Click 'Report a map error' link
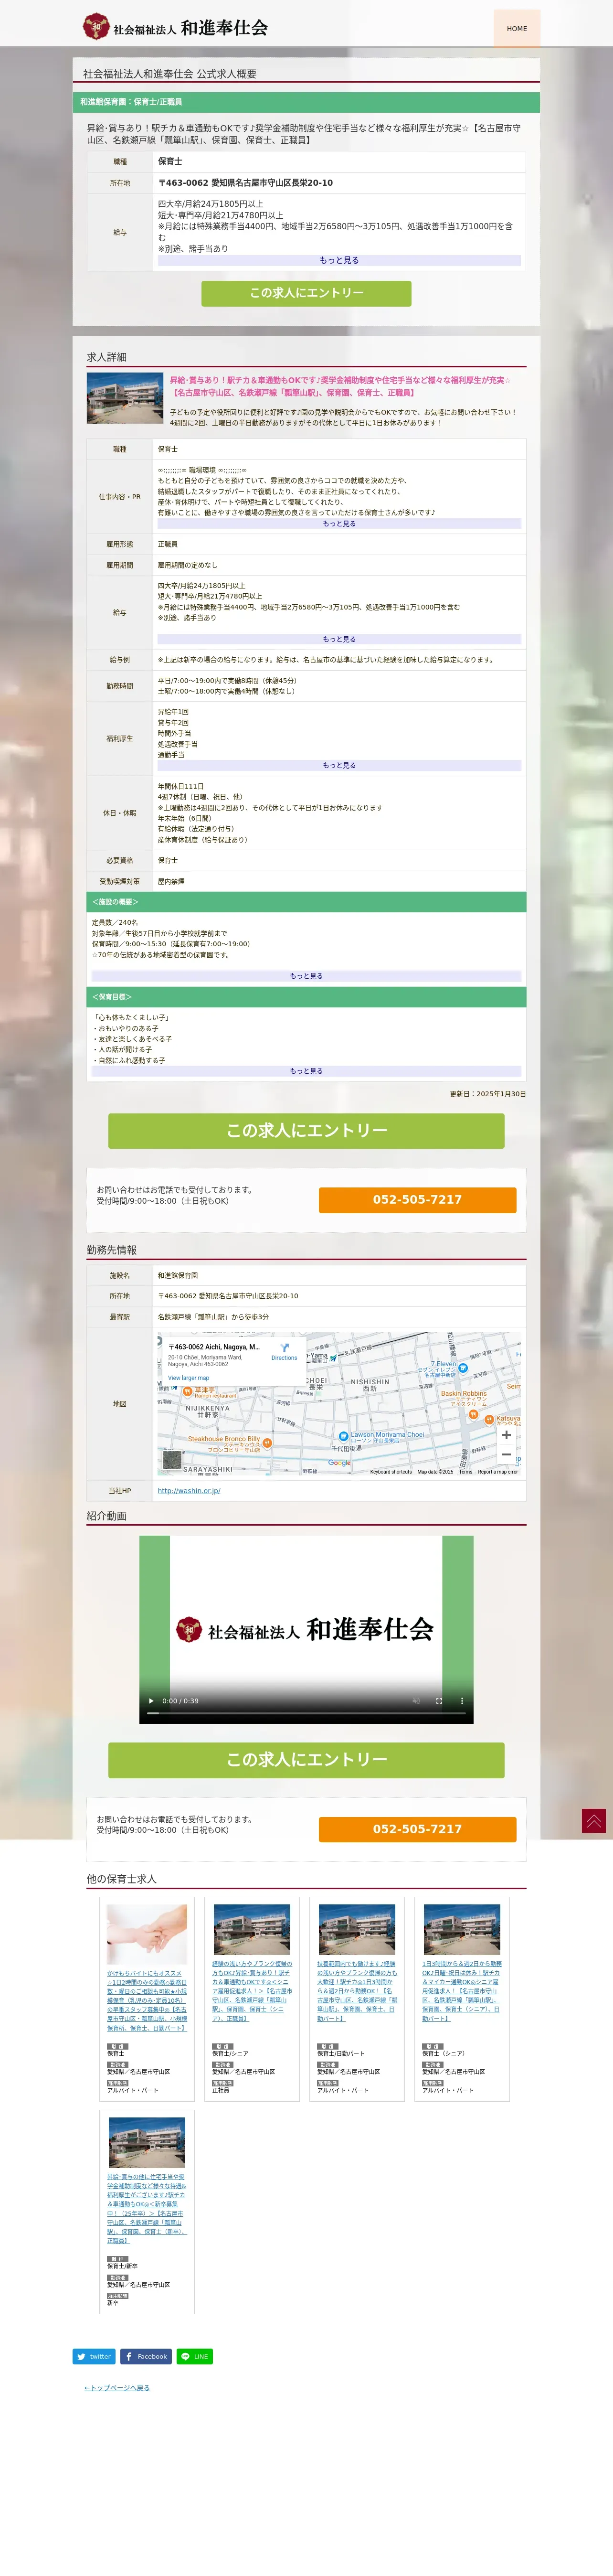This screenshot has width=613, height=2576. pos(498,1472)
